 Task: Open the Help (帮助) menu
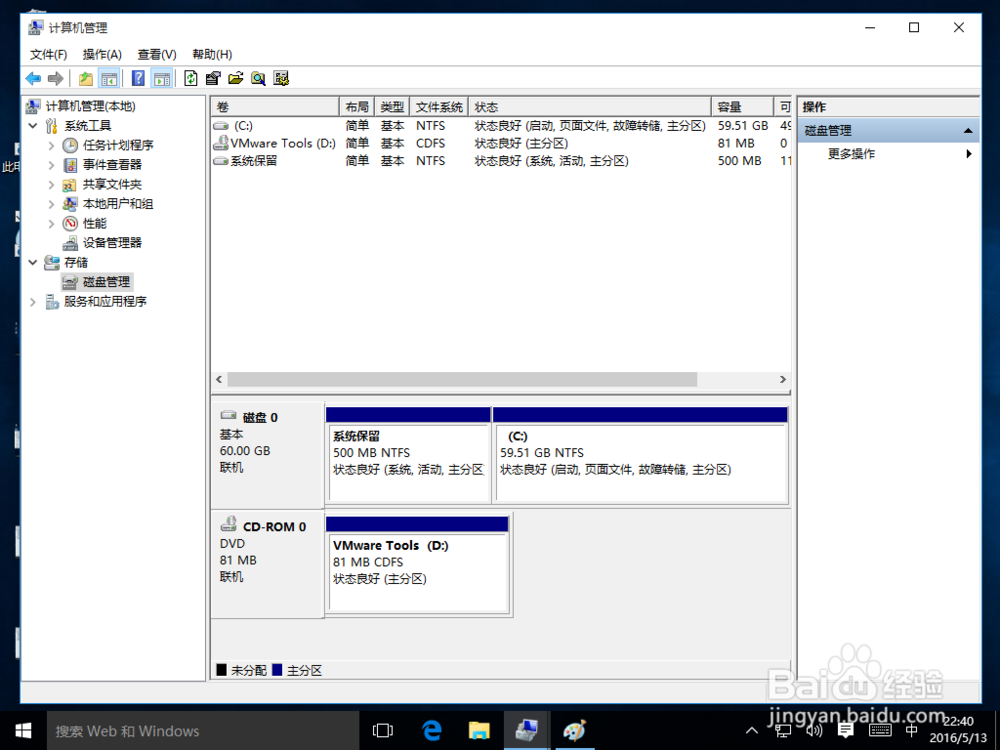pyautogui.click(x=212, y=54)
